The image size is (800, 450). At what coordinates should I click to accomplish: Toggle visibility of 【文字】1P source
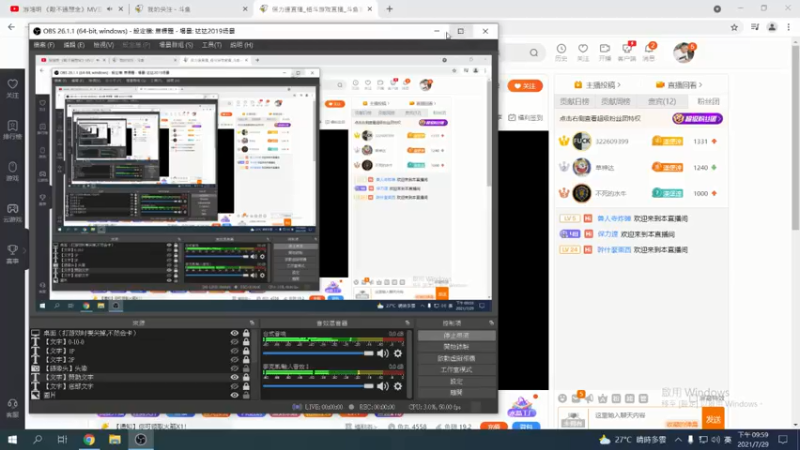(234, 351)
